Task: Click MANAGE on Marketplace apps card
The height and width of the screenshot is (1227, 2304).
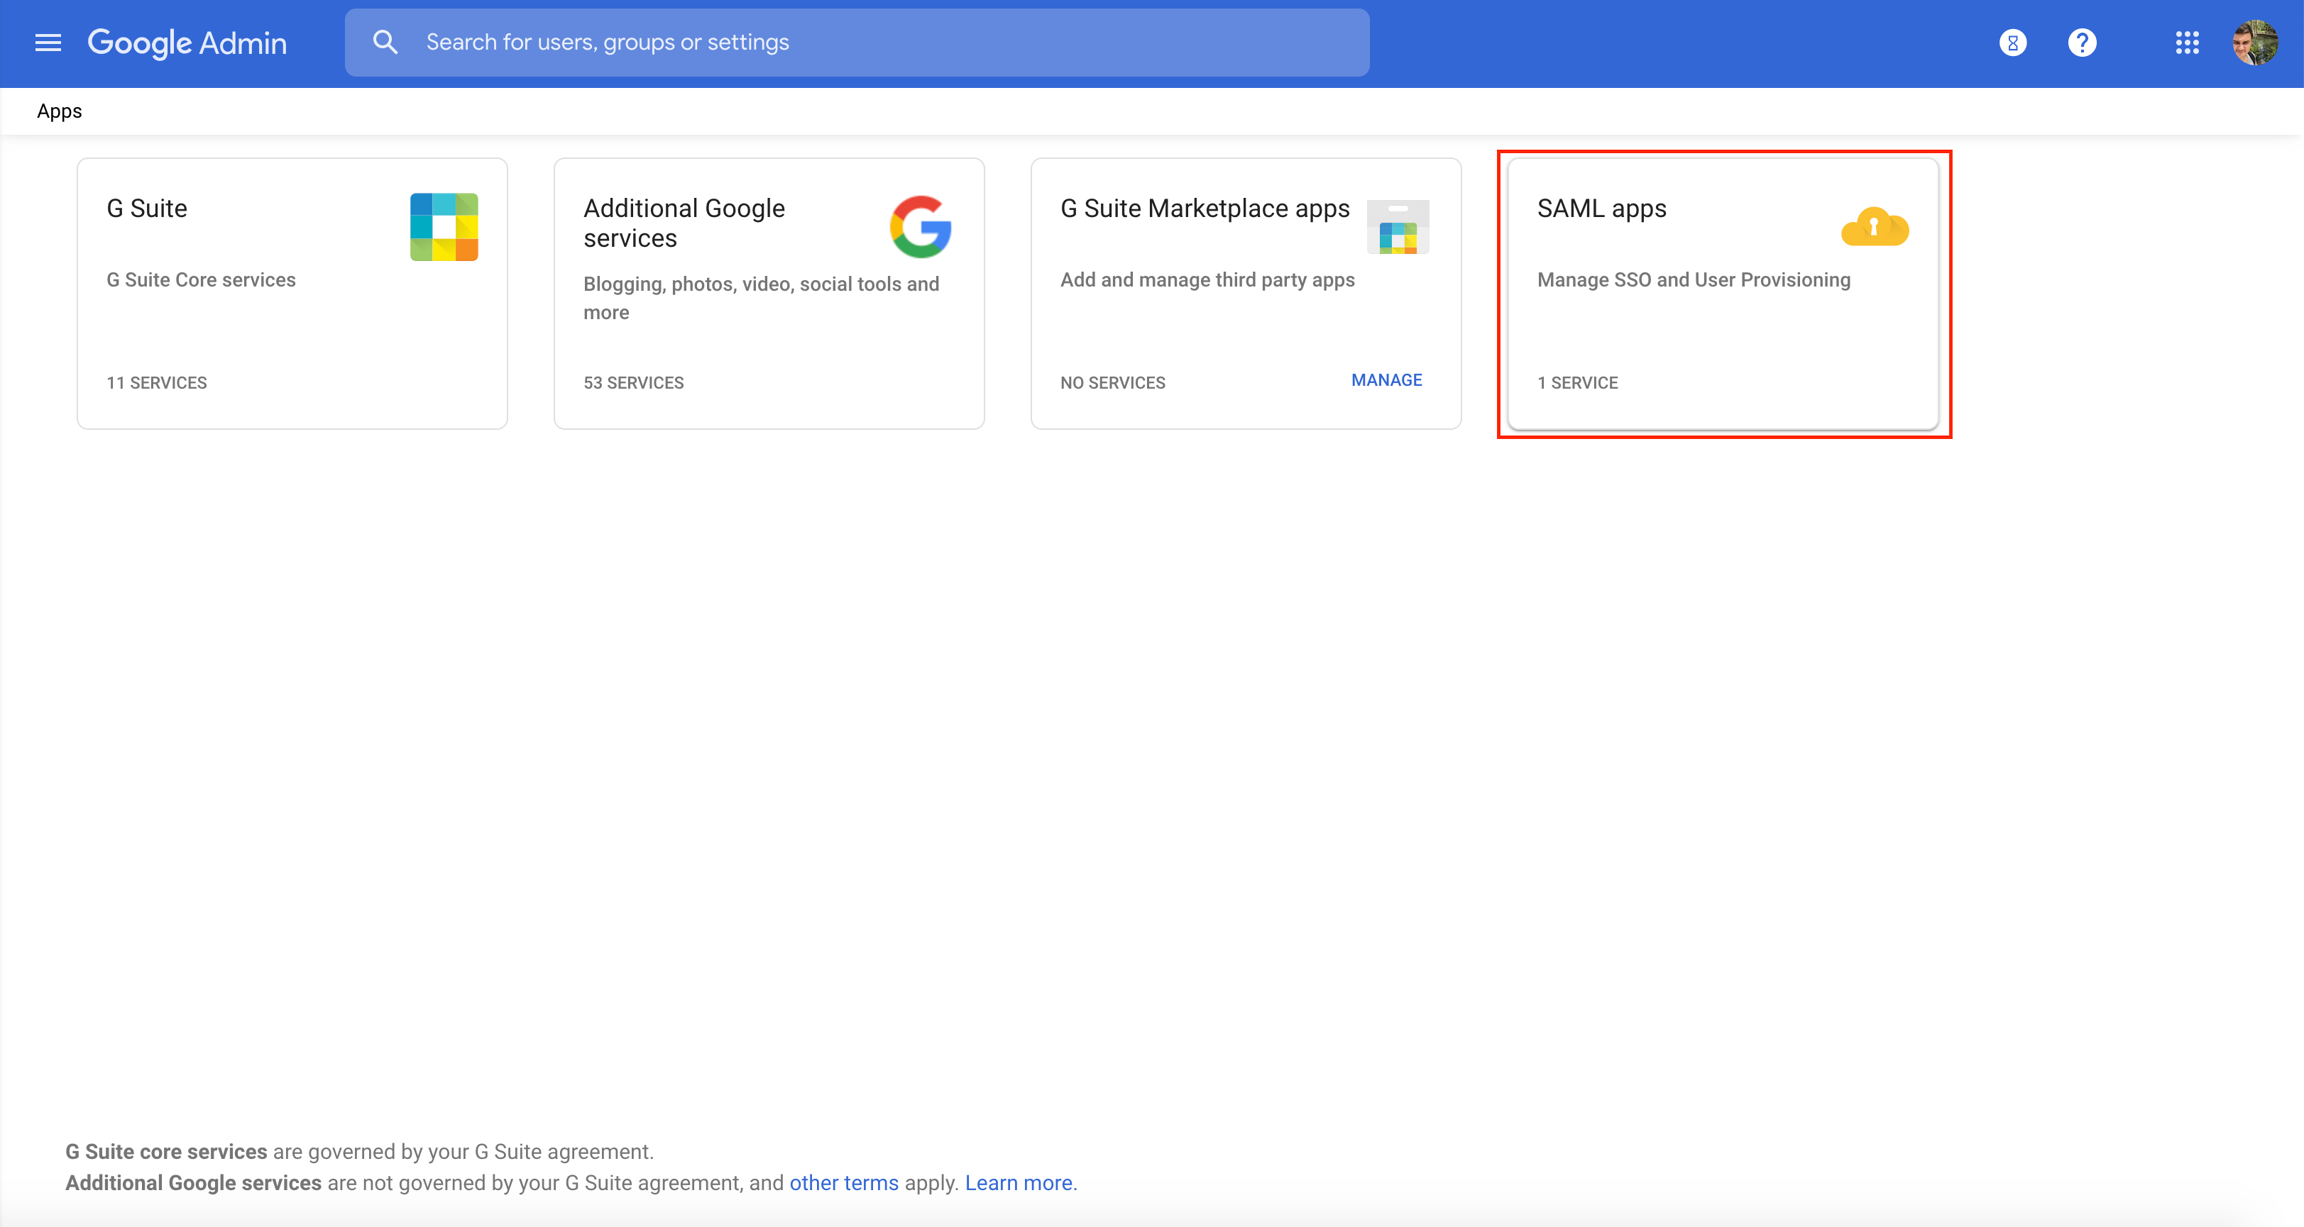Action: [x=1386, y=380]
